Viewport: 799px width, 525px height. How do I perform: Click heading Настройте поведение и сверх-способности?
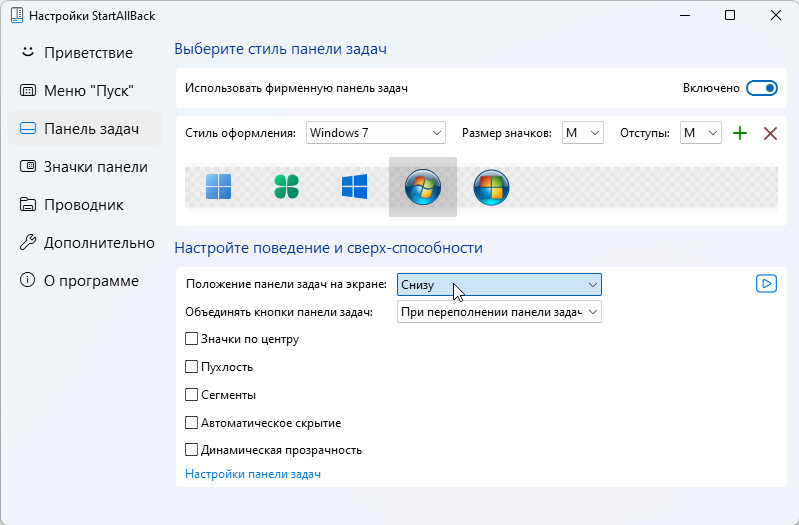328,248
